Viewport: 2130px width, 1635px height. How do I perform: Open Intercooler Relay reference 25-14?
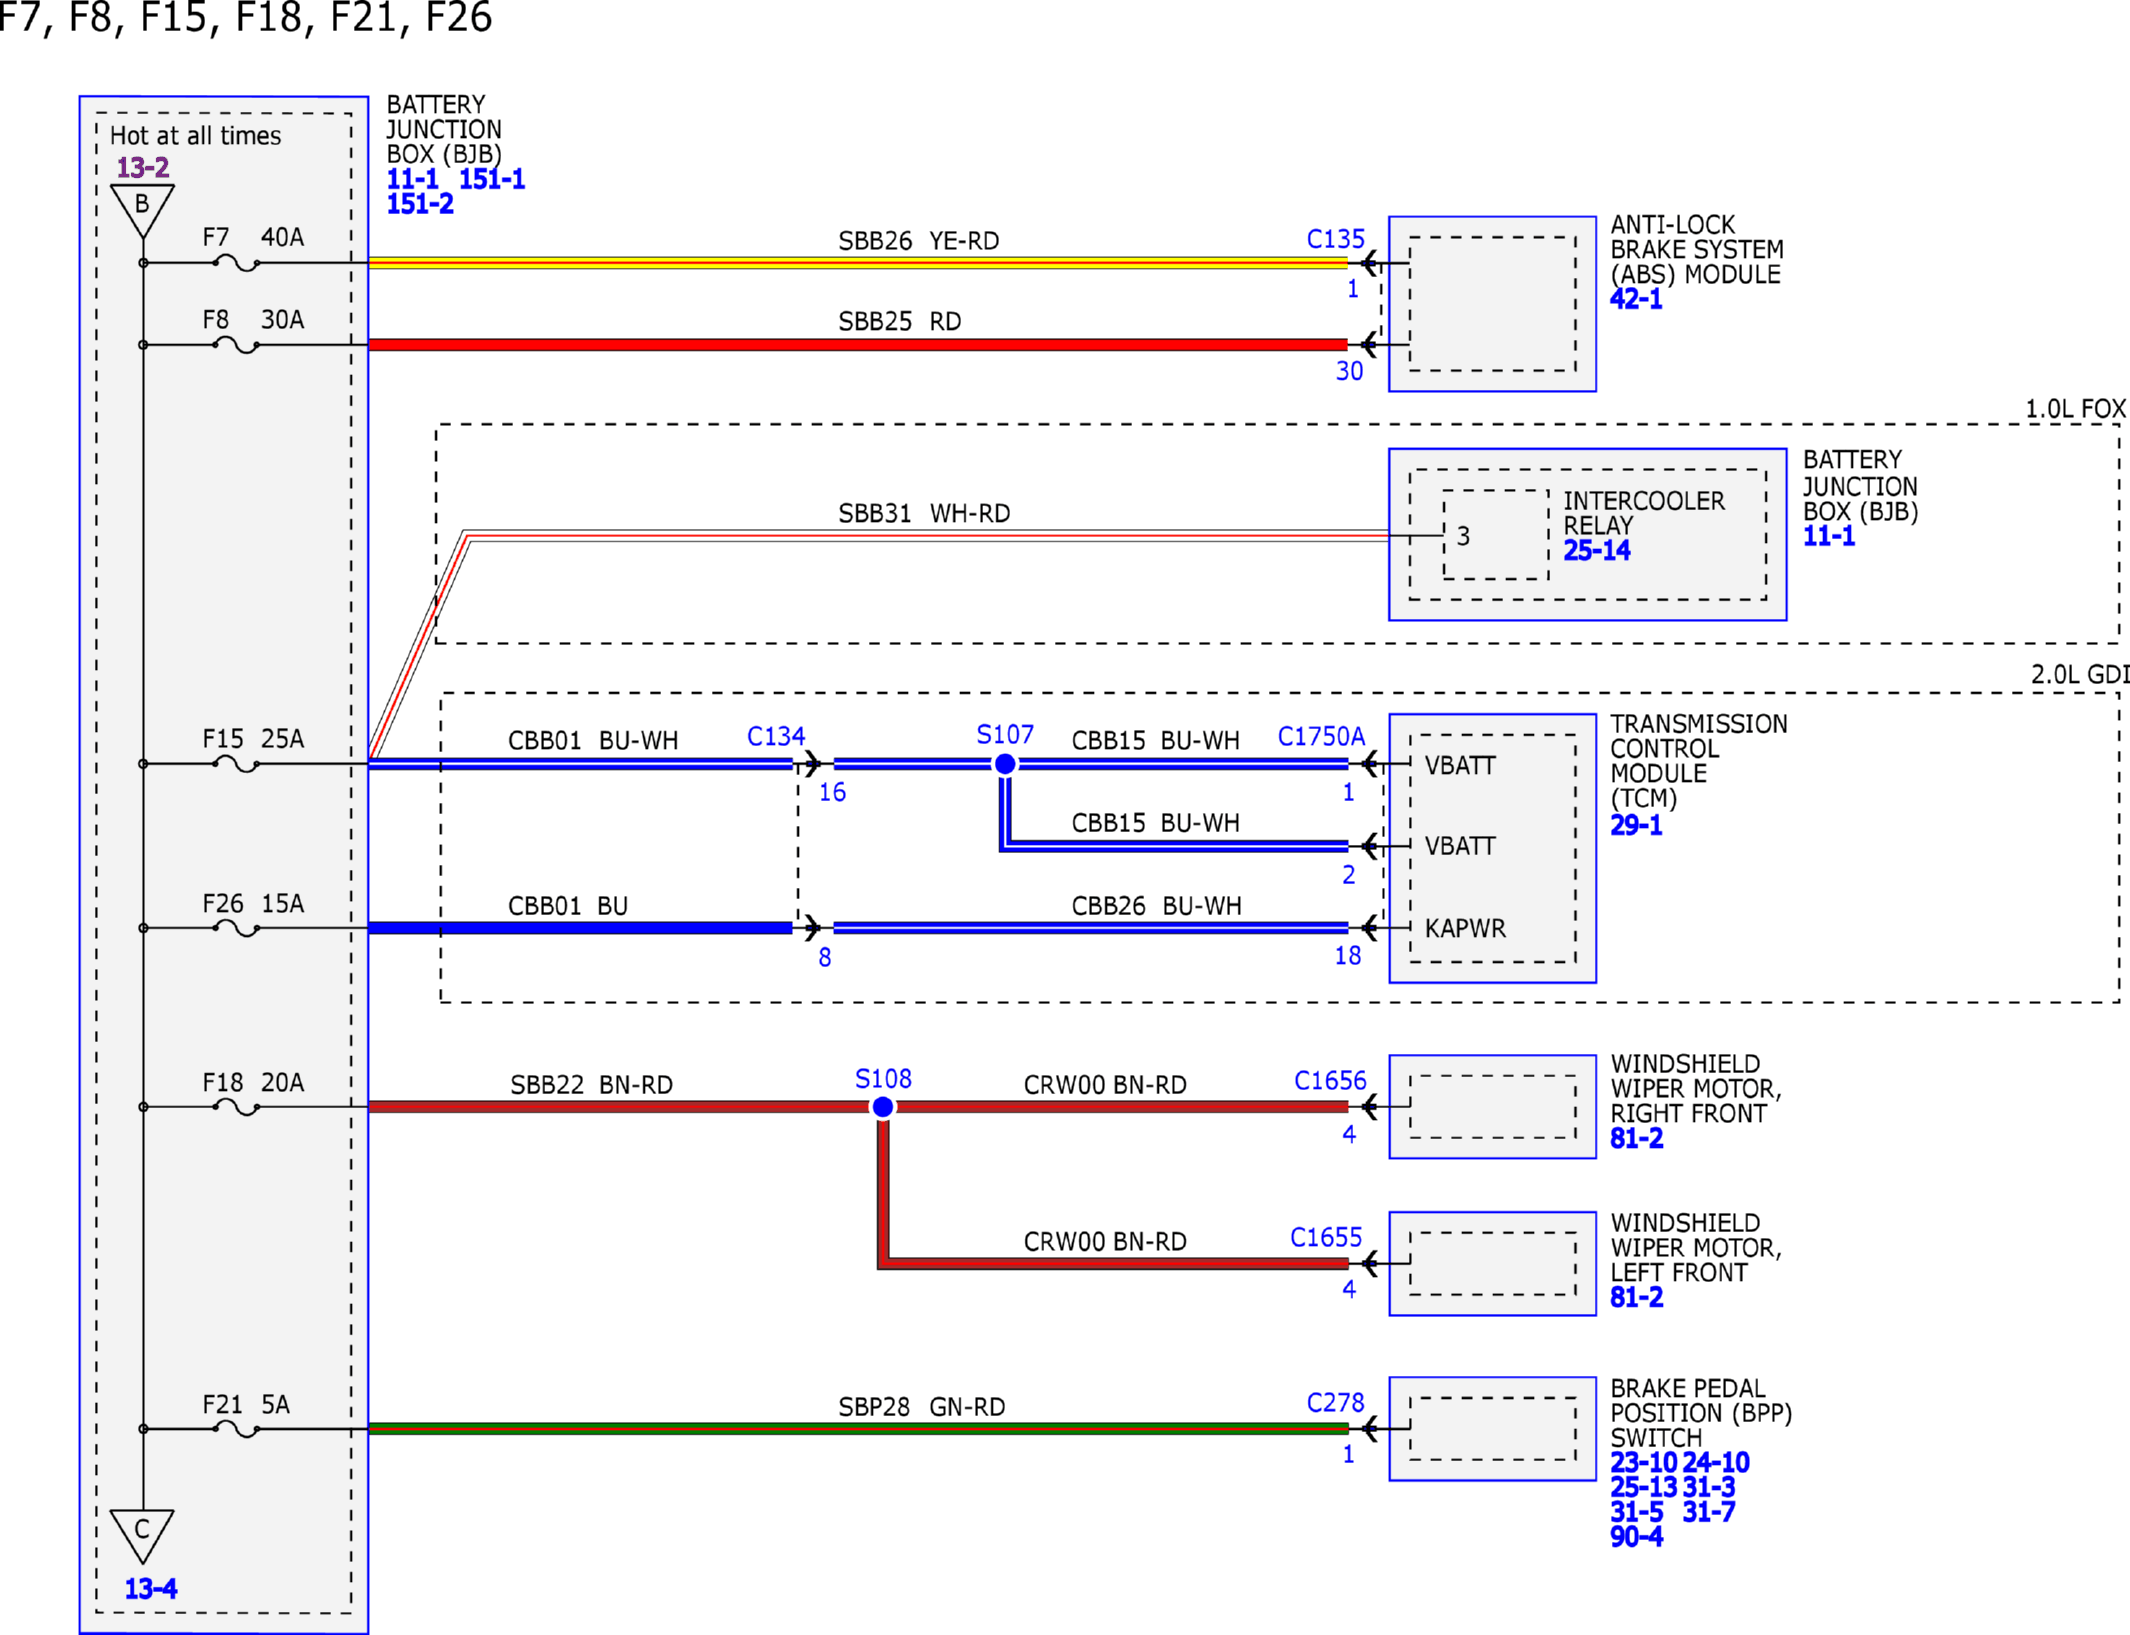(x=1596, y=550)
